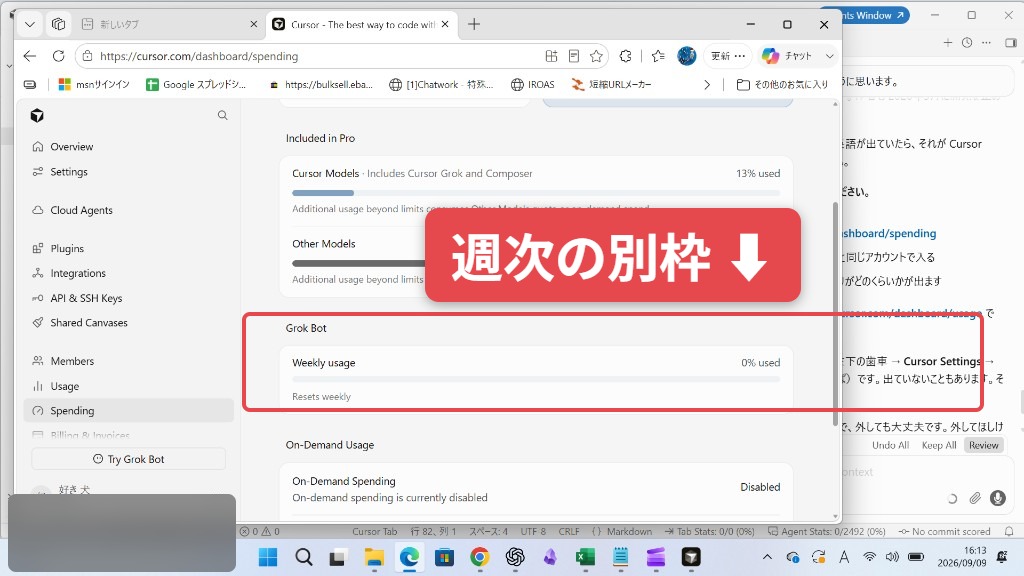
Task: Click the microphone icon in Cursor chat
Action: pos(997,498)
